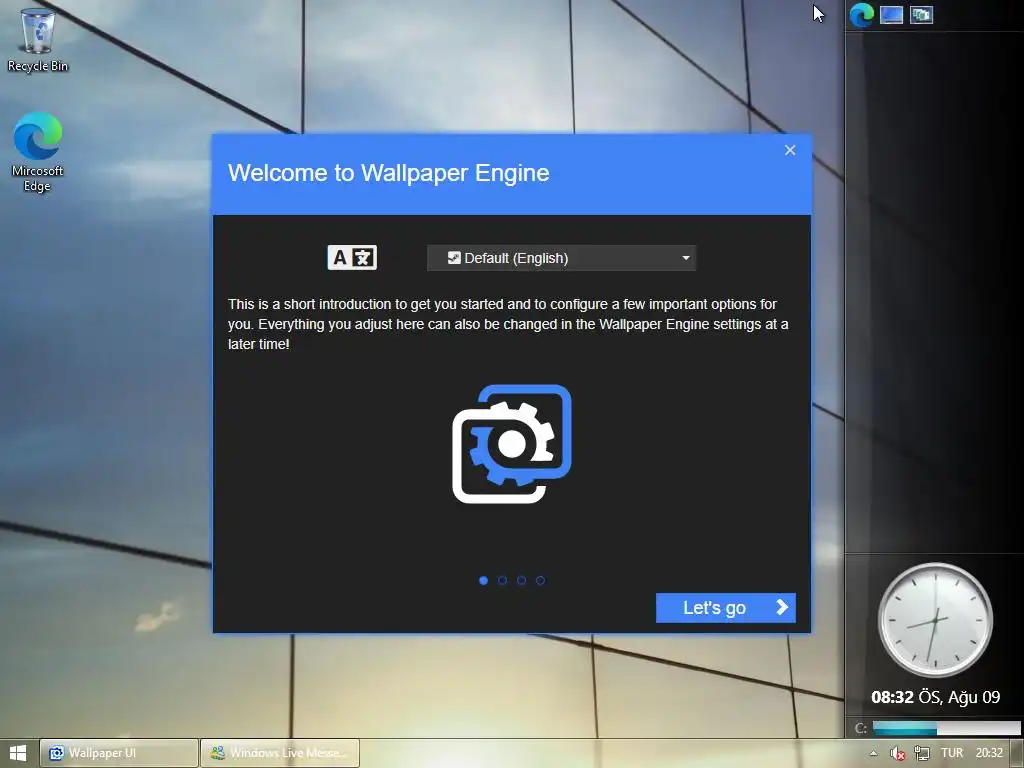Screen dimensions: 1024x768
Task: Click the muted volume tray icon
Action: tap(897, 753)
